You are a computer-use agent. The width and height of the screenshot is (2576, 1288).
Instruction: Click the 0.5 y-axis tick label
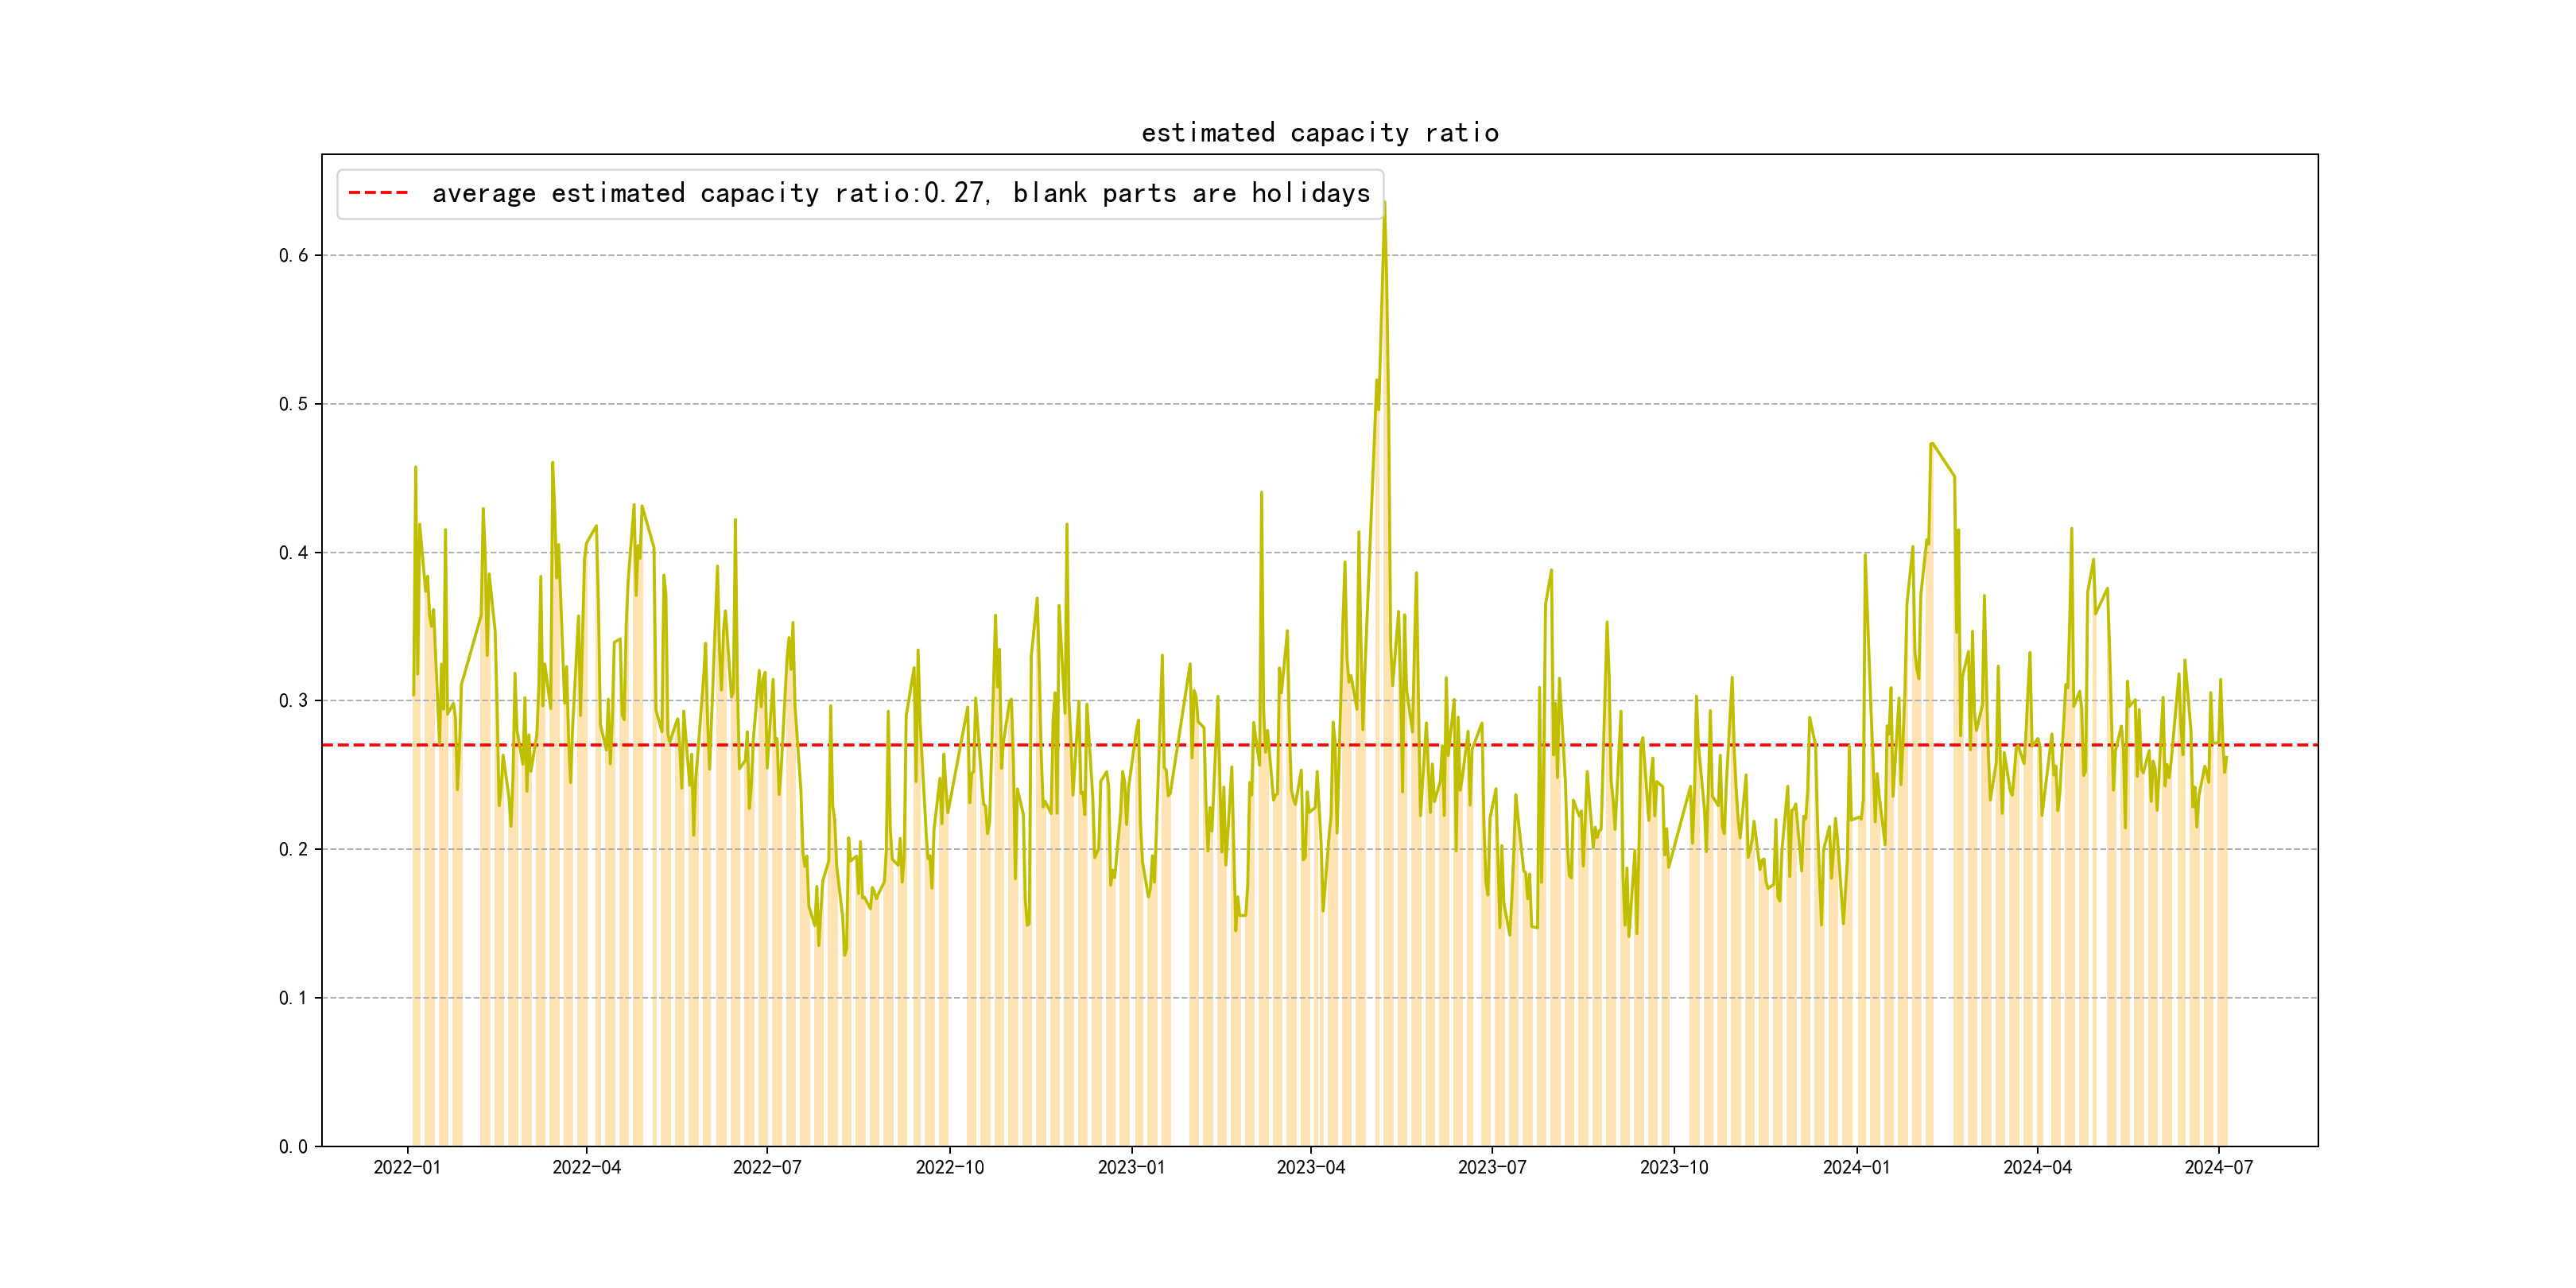click(293, 404)
